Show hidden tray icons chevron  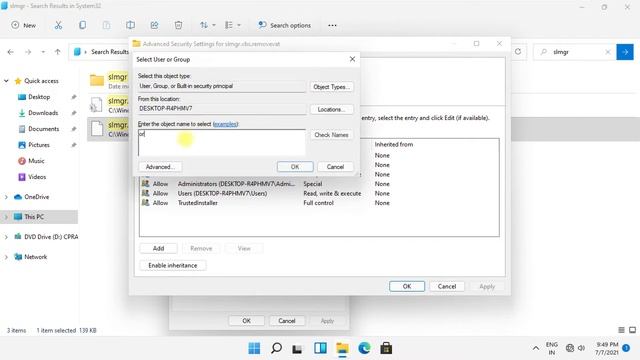[536, 348]
